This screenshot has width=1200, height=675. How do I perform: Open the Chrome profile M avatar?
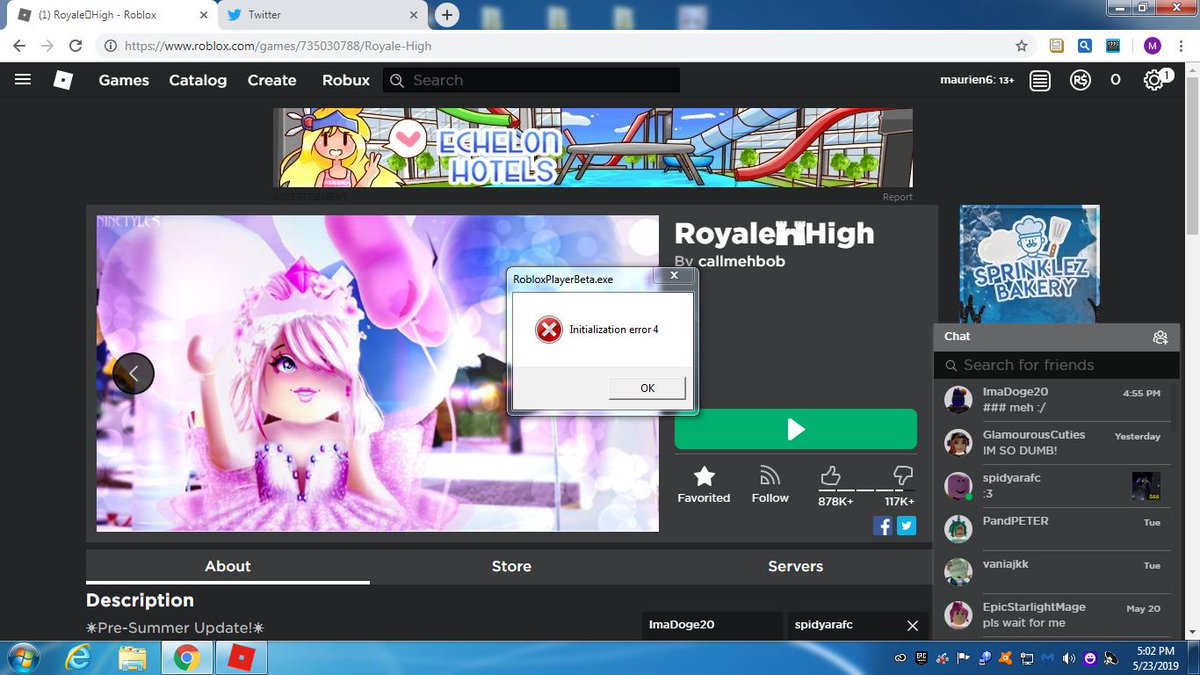(1152, 46)
